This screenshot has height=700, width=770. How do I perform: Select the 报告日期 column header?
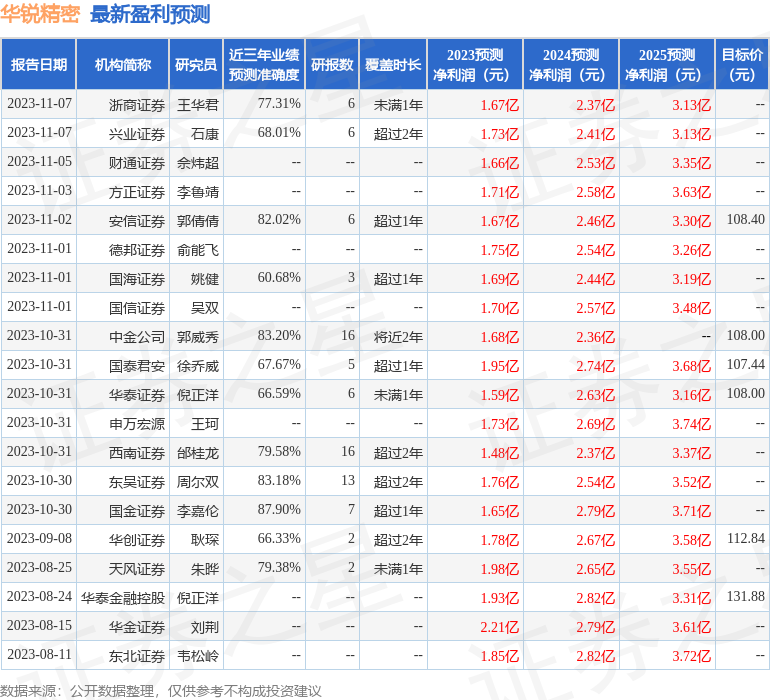(39, 64)
